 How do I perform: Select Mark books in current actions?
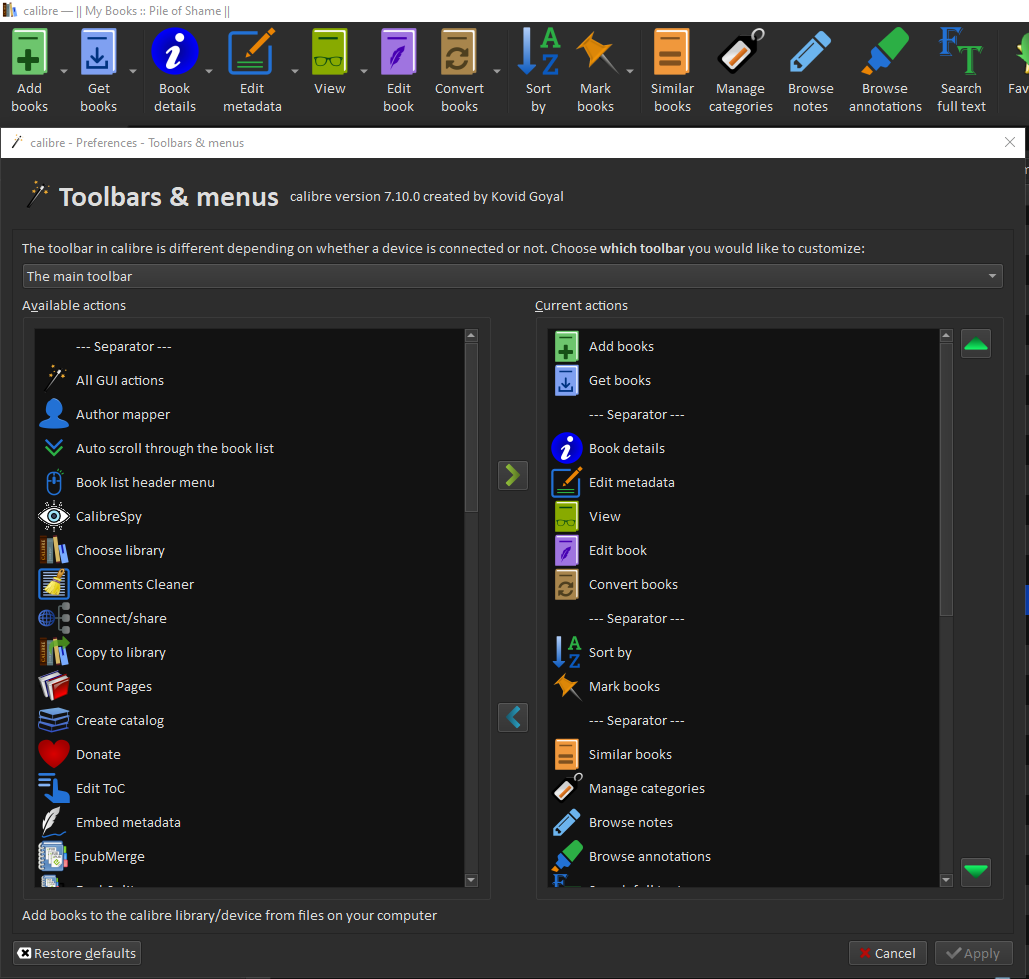[x=744, y=686]
